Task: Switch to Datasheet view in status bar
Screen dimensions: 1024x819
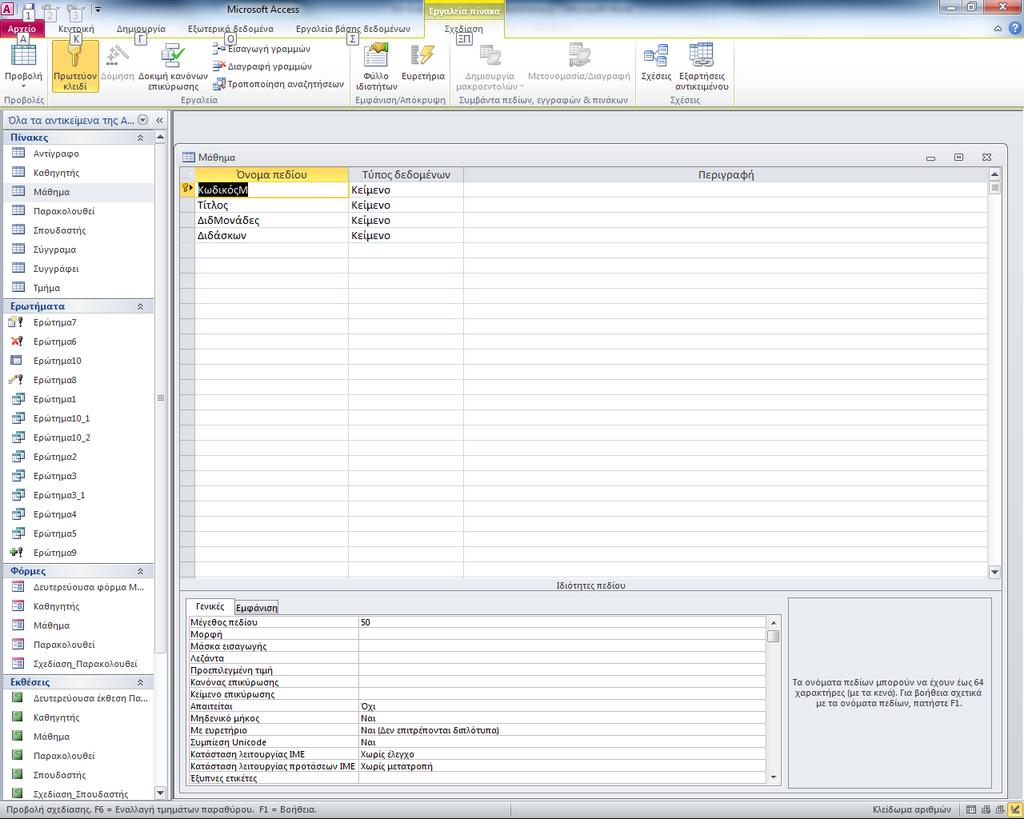Action: (x=971, y=810)
